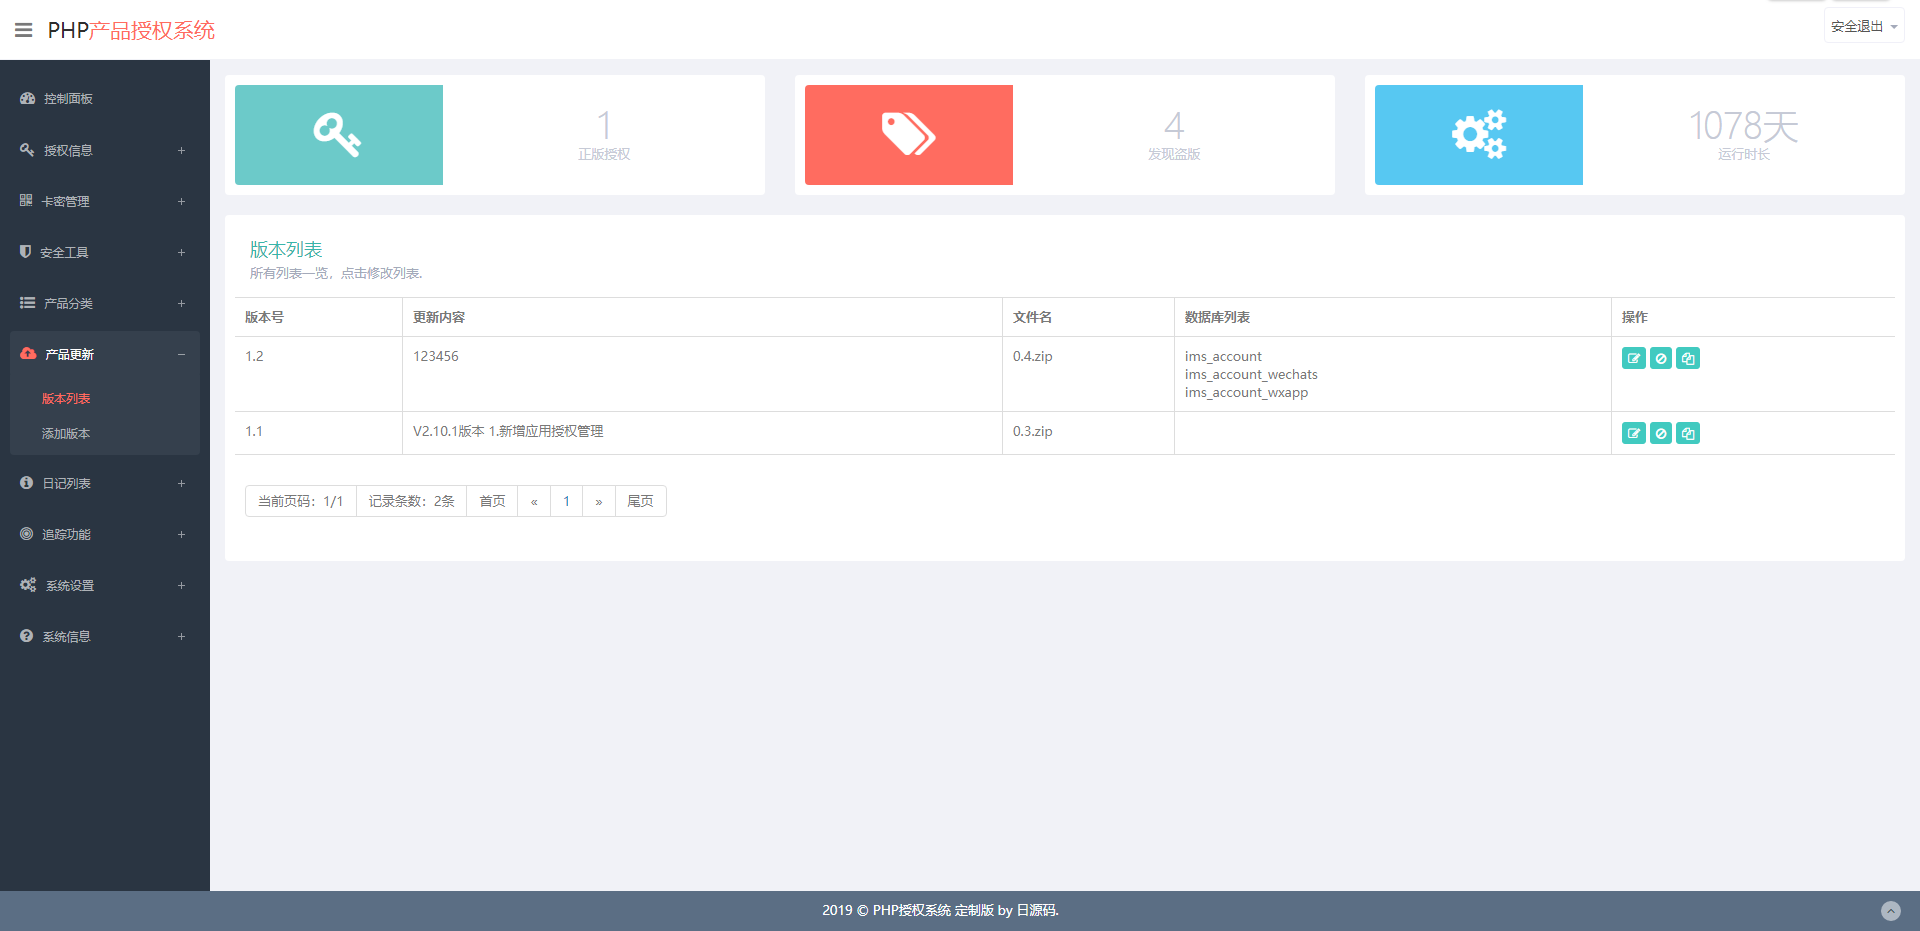Click the copy icon for version 1.2
The image size is (1920, 931).
pos(1688,358)
